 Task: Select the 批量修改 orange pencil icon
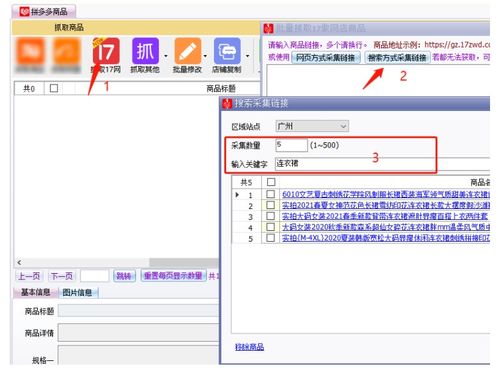point(187,51)
